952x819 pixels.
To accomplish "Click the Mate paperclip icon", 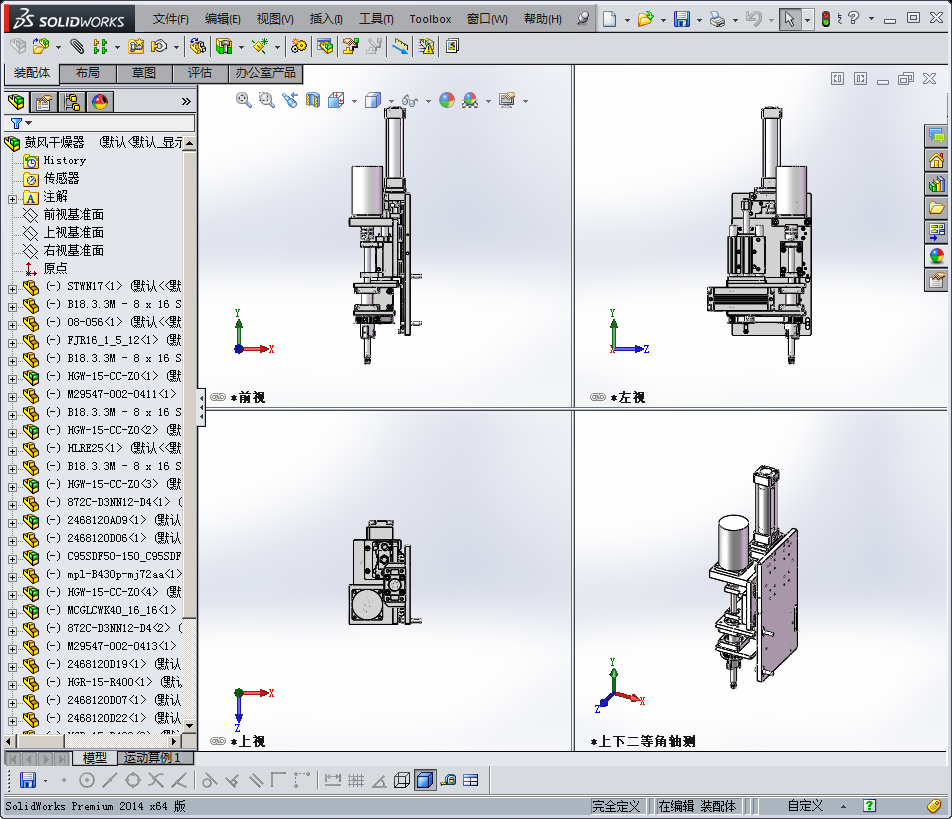I will tap(77, 46).
